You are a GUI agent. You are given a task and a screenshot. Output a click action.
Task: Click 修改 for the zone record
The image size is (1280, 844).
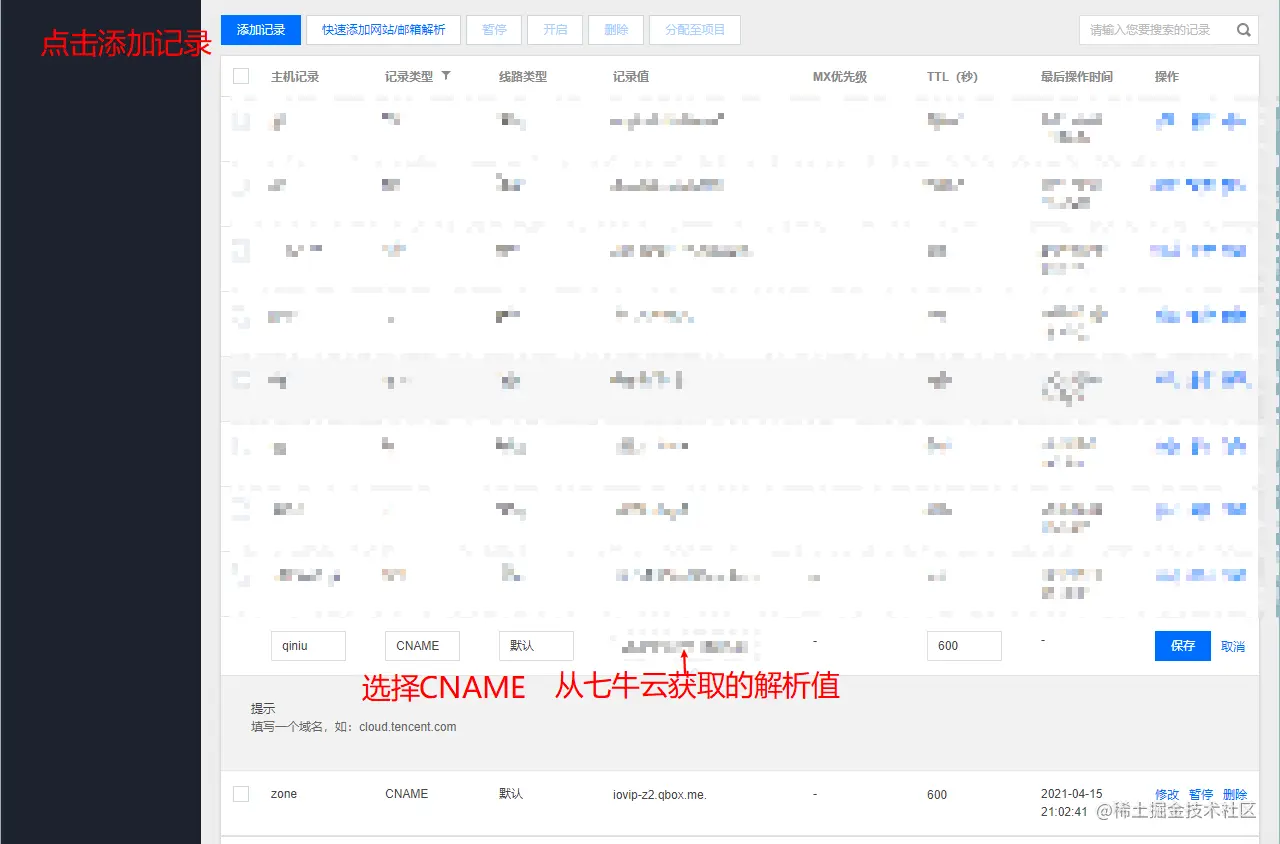(x=1167, y=795)
